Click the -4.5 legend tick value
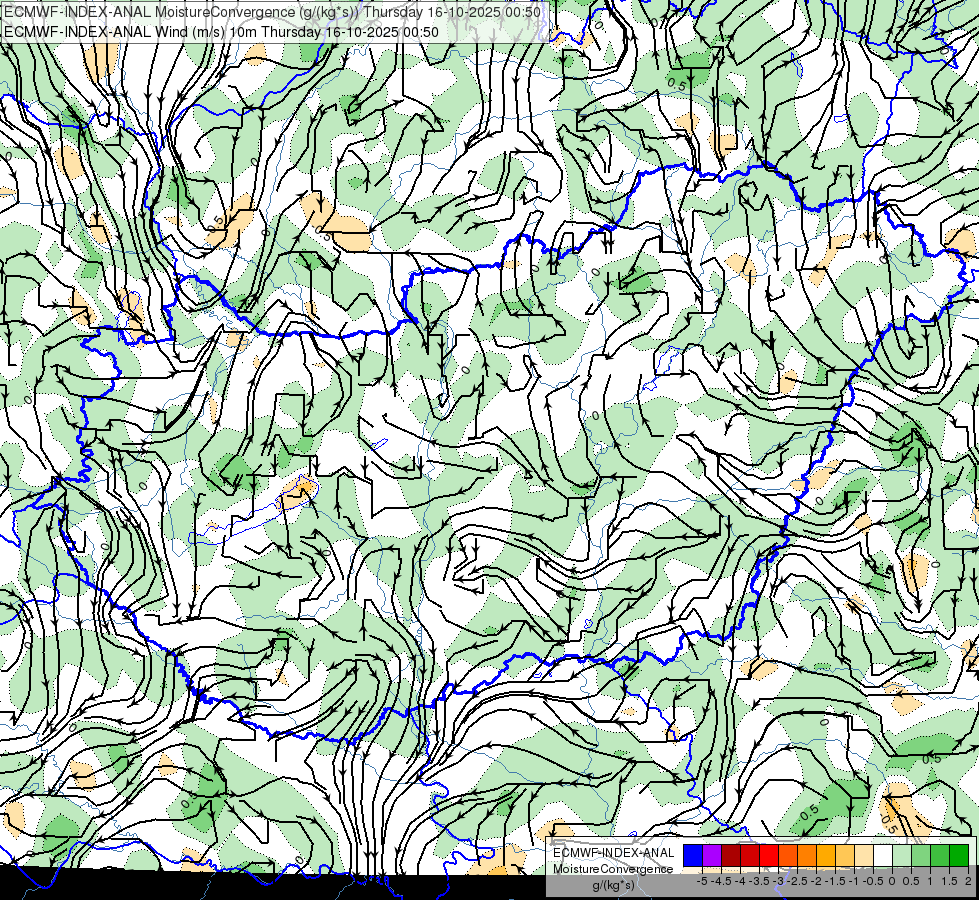The image size is (979, 900). click(x=721, y=881)
